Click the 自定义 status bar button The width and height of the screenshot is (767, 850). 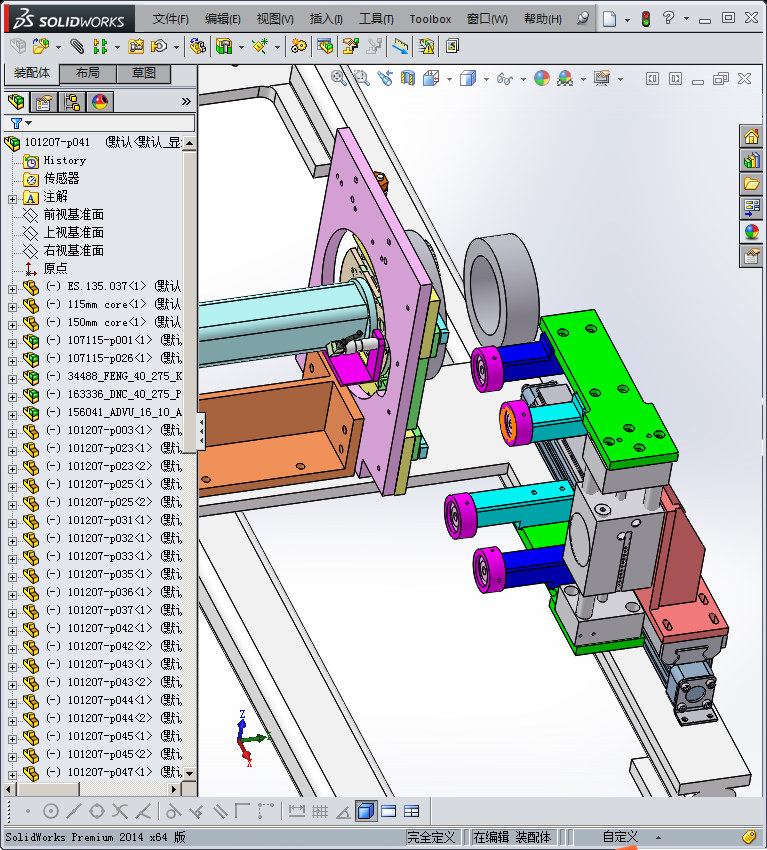click(x=620, y=837)
